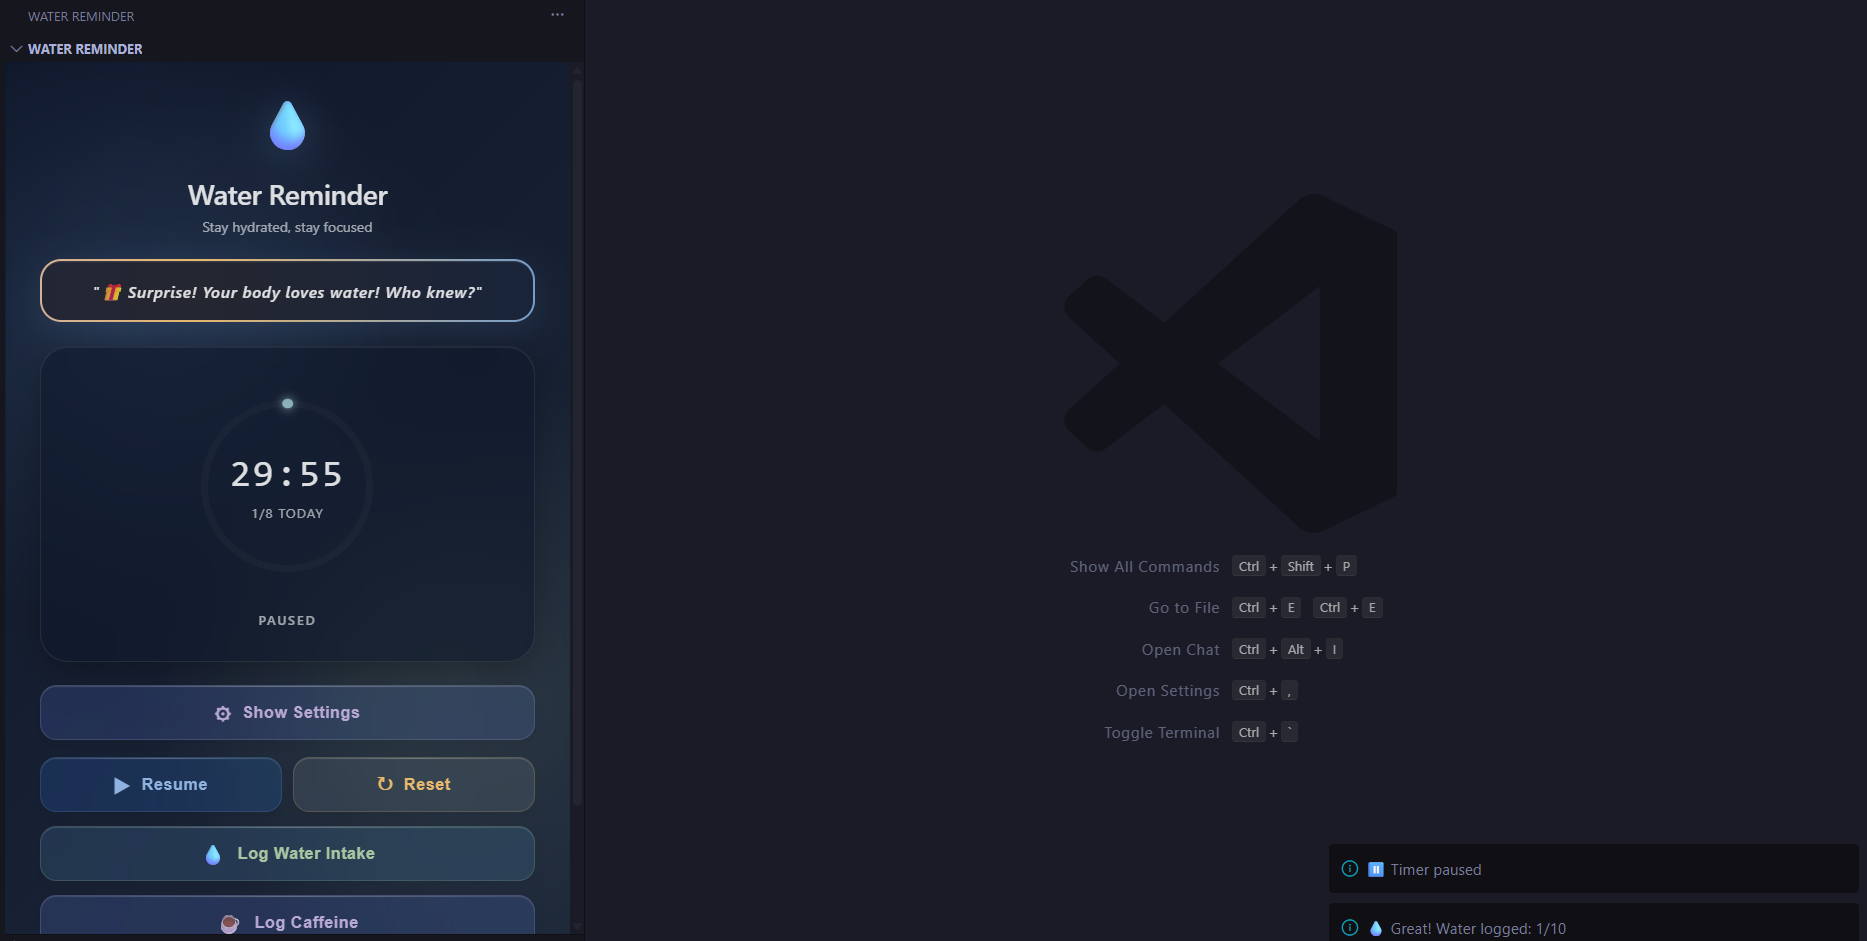Click the Toggle Terminal shortcut label
The width and height of the screenshot is (1867, 941).
[1162, 733]
